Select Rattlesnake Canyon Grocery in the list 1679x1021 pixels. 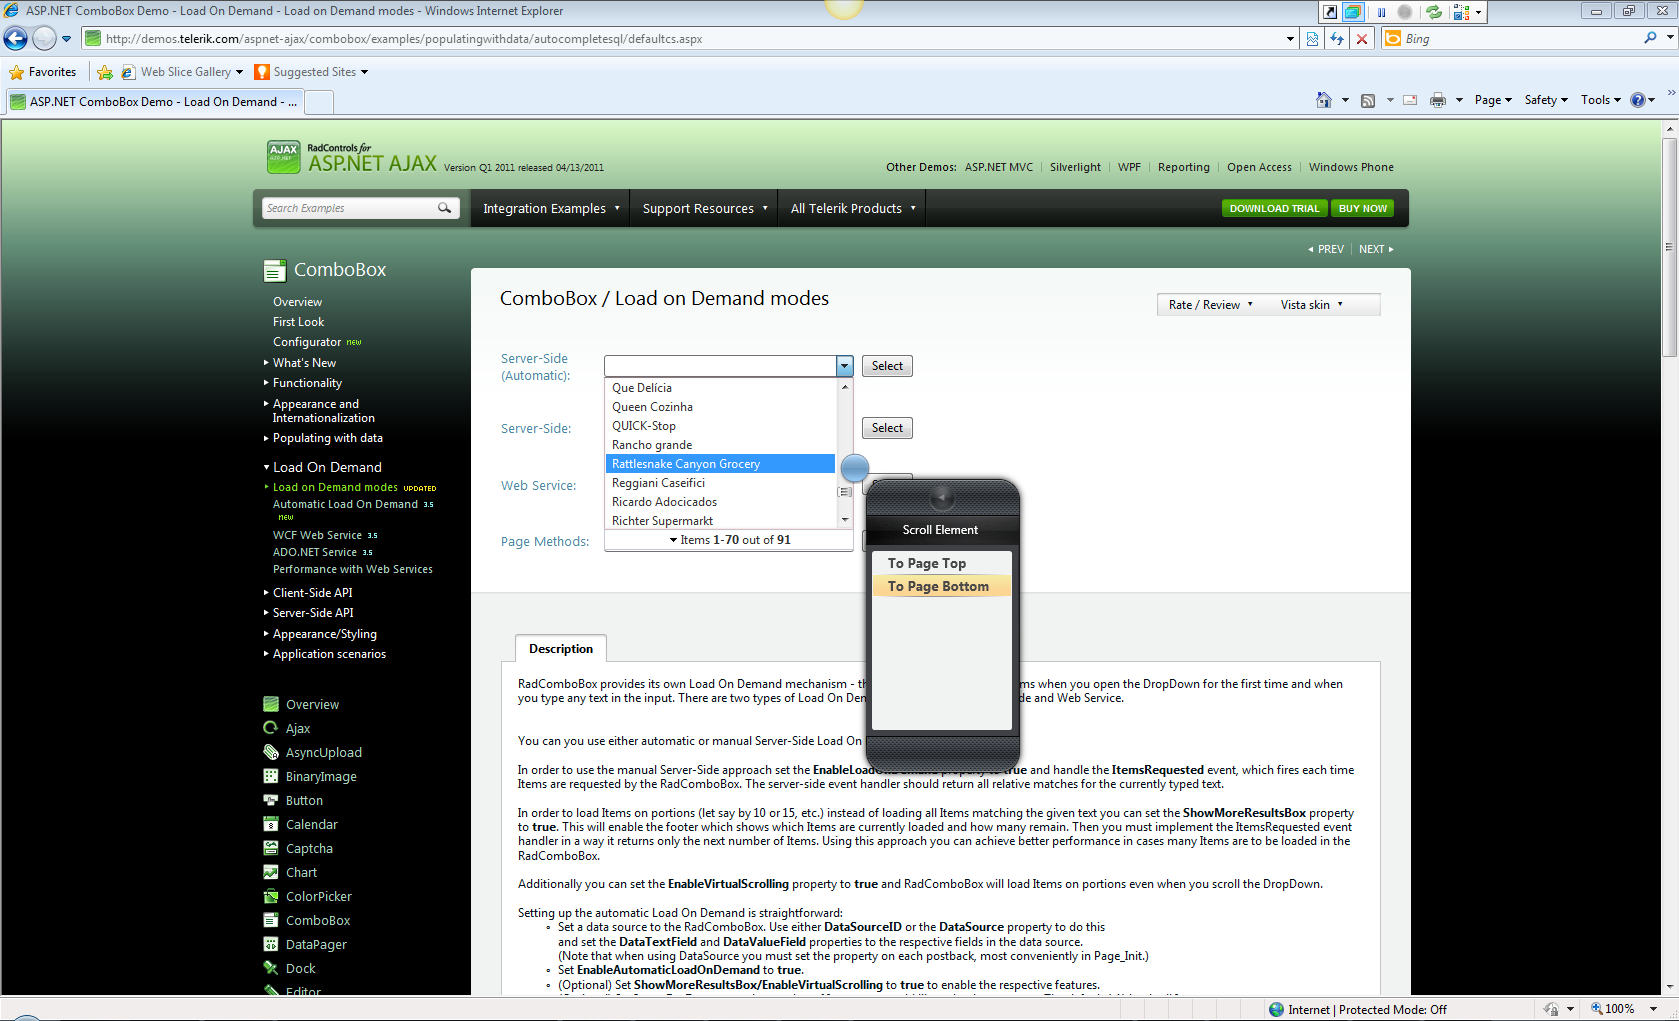click(720, 464)
